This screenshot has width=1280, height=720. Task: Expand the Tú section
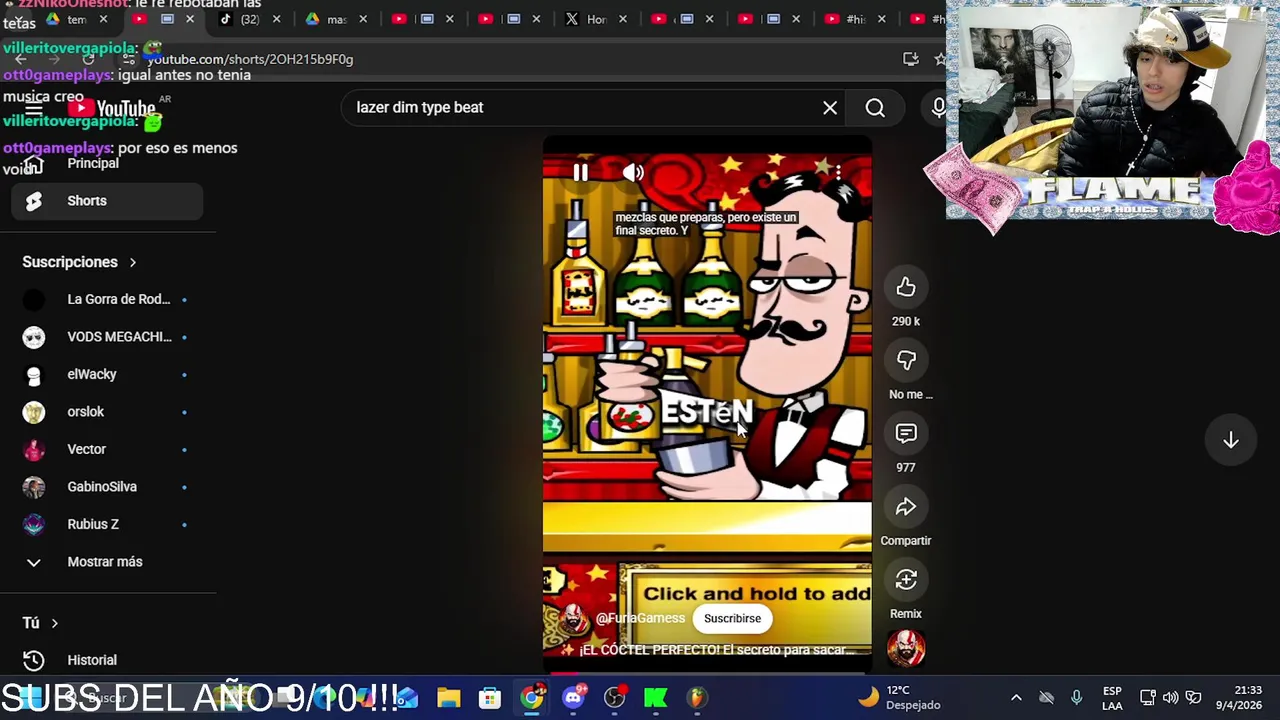coord(40,623)
